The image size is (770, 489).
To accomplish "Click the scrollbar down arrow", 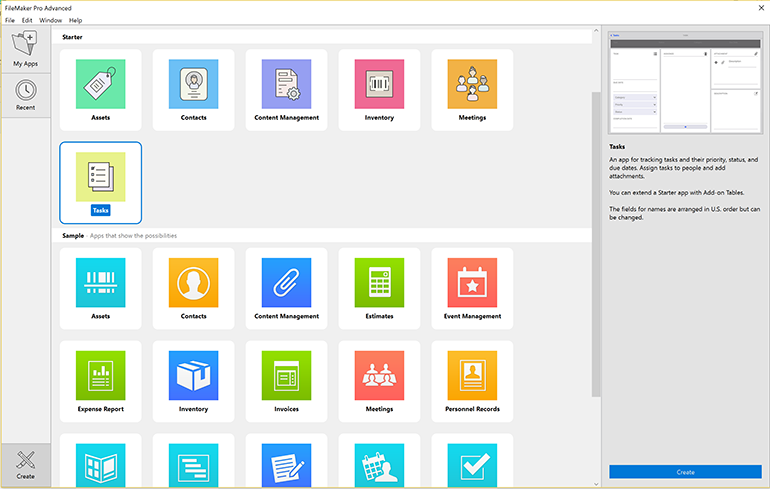I will pyautogui.click(x=596, y=484).
